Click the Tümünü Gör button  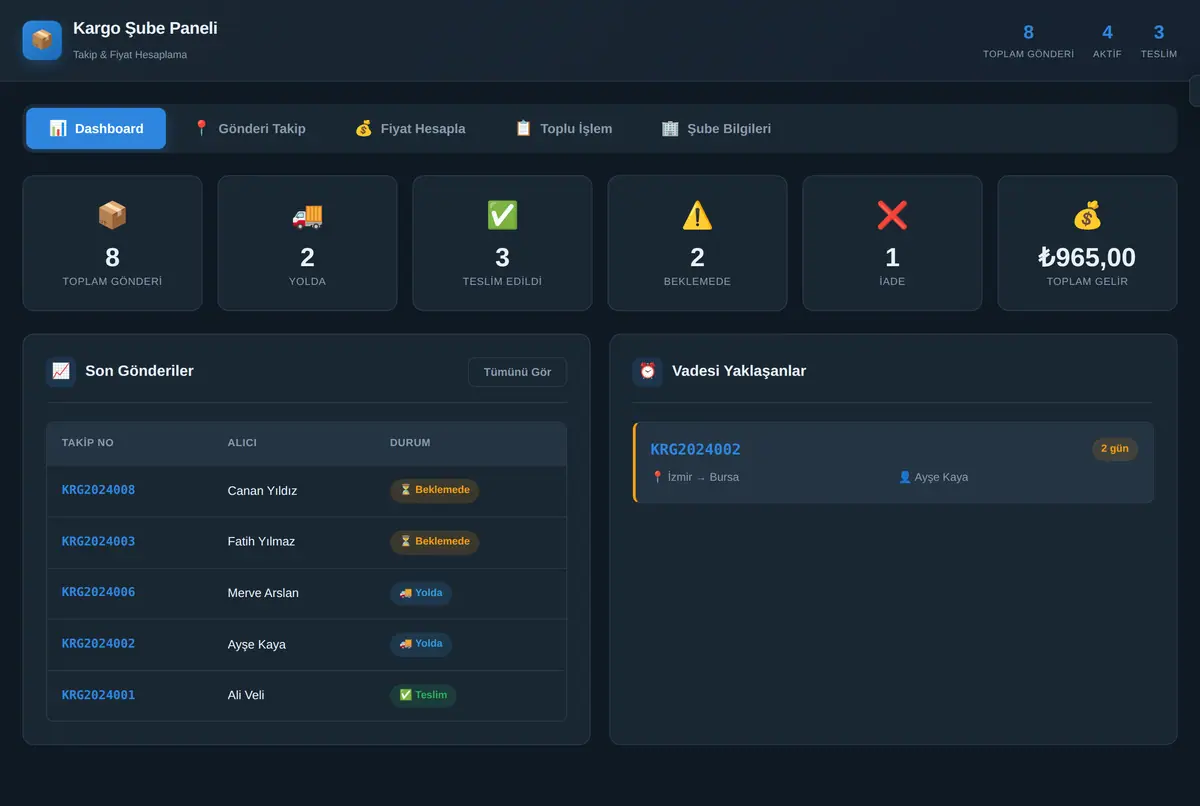[517, 372]
